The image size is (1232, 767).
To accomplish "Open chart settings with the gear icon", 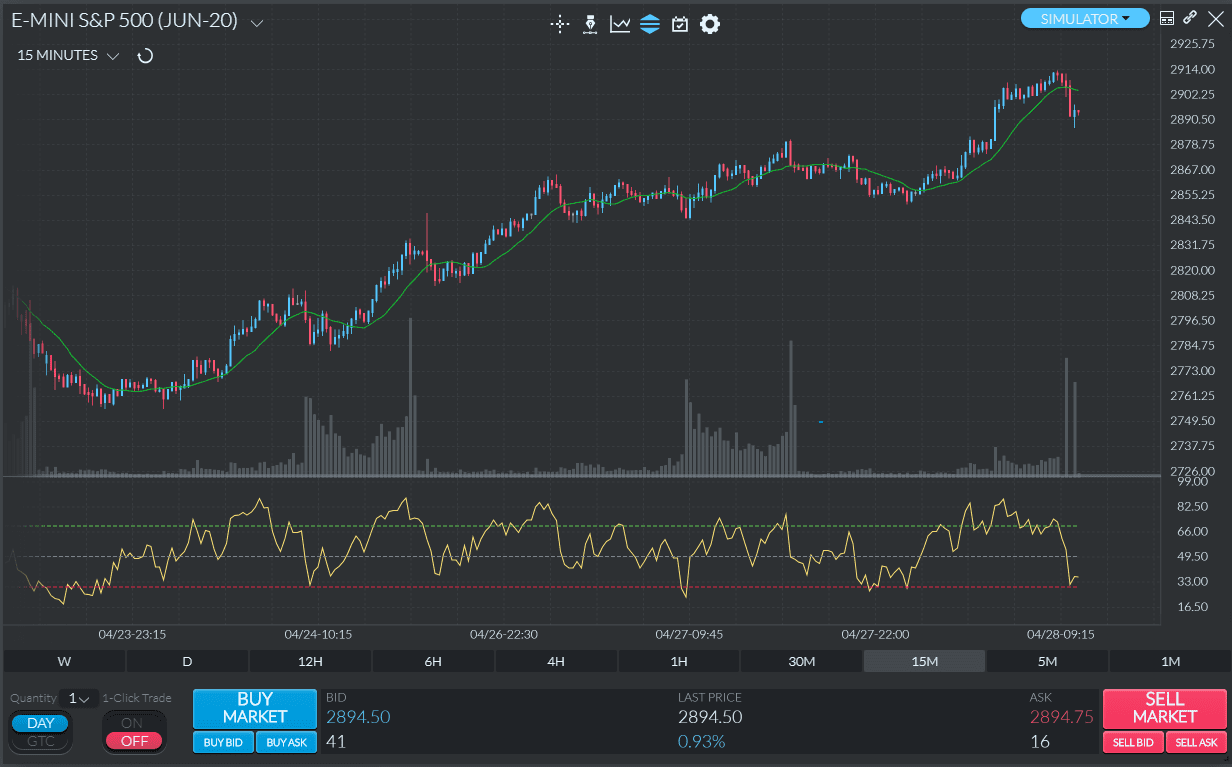I will tap(710, 24).
